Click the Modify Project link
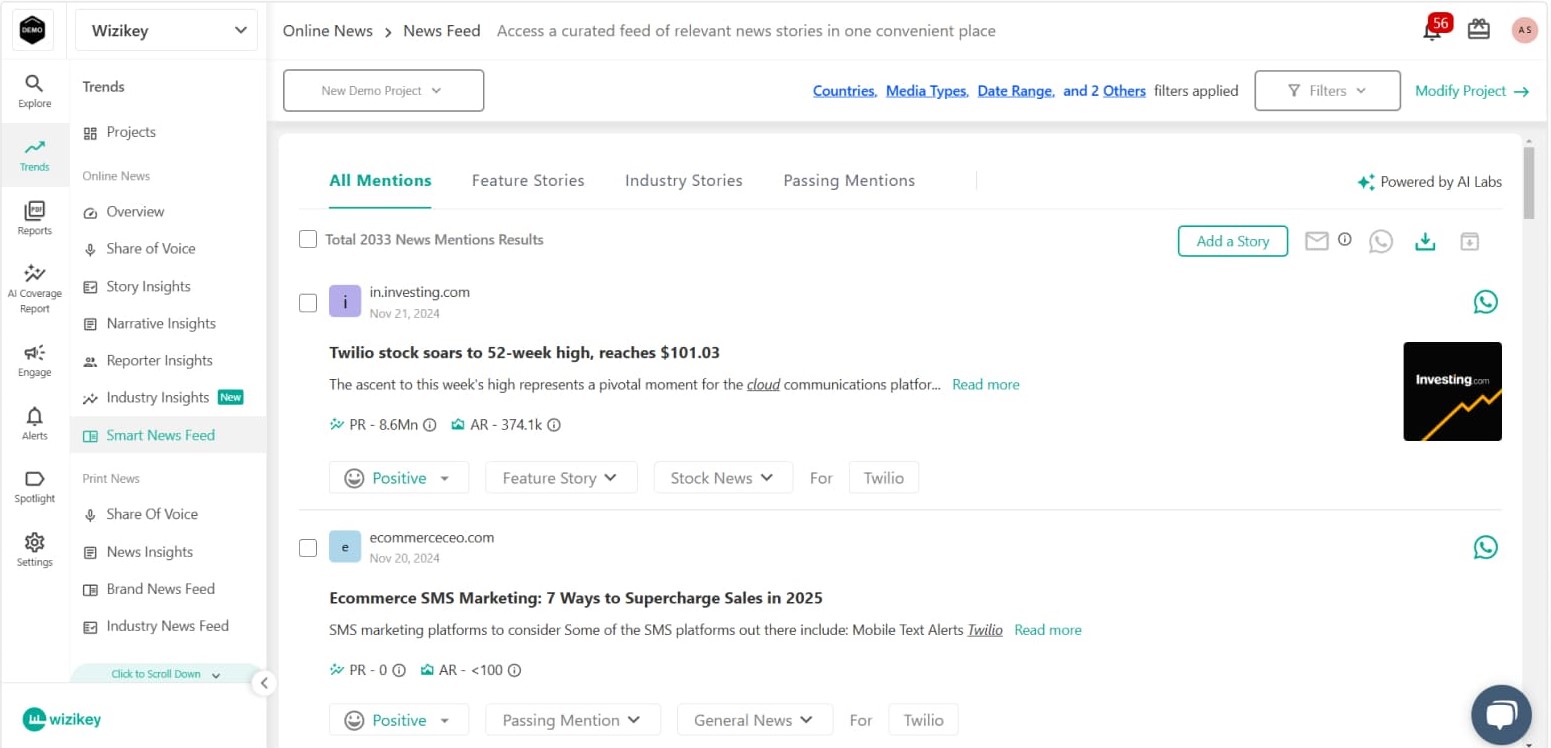Image resolution: width=1551 pixels, height=748 pixels. point(1472,91)
